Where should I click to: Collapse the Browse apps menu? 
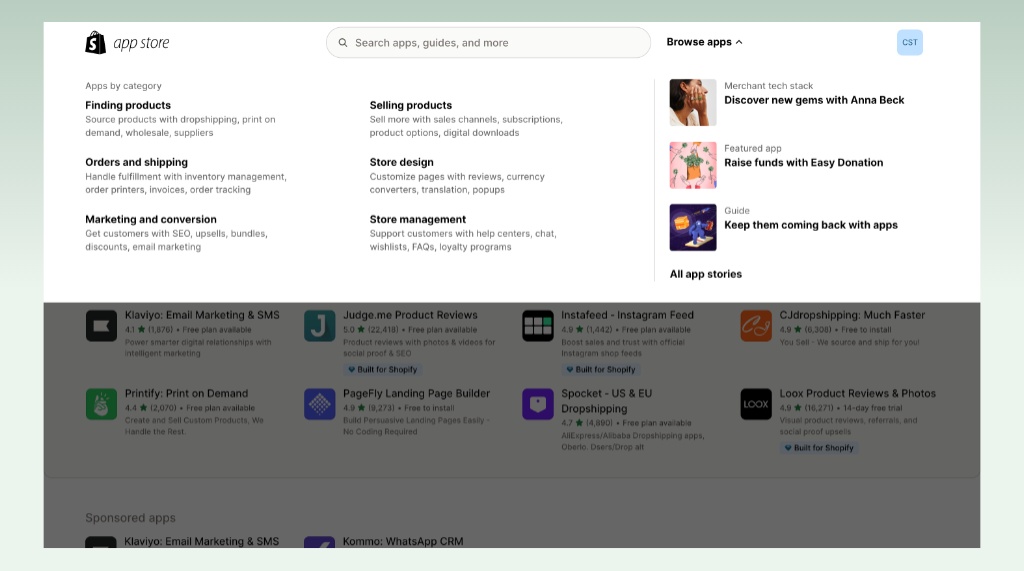point(704,42)
